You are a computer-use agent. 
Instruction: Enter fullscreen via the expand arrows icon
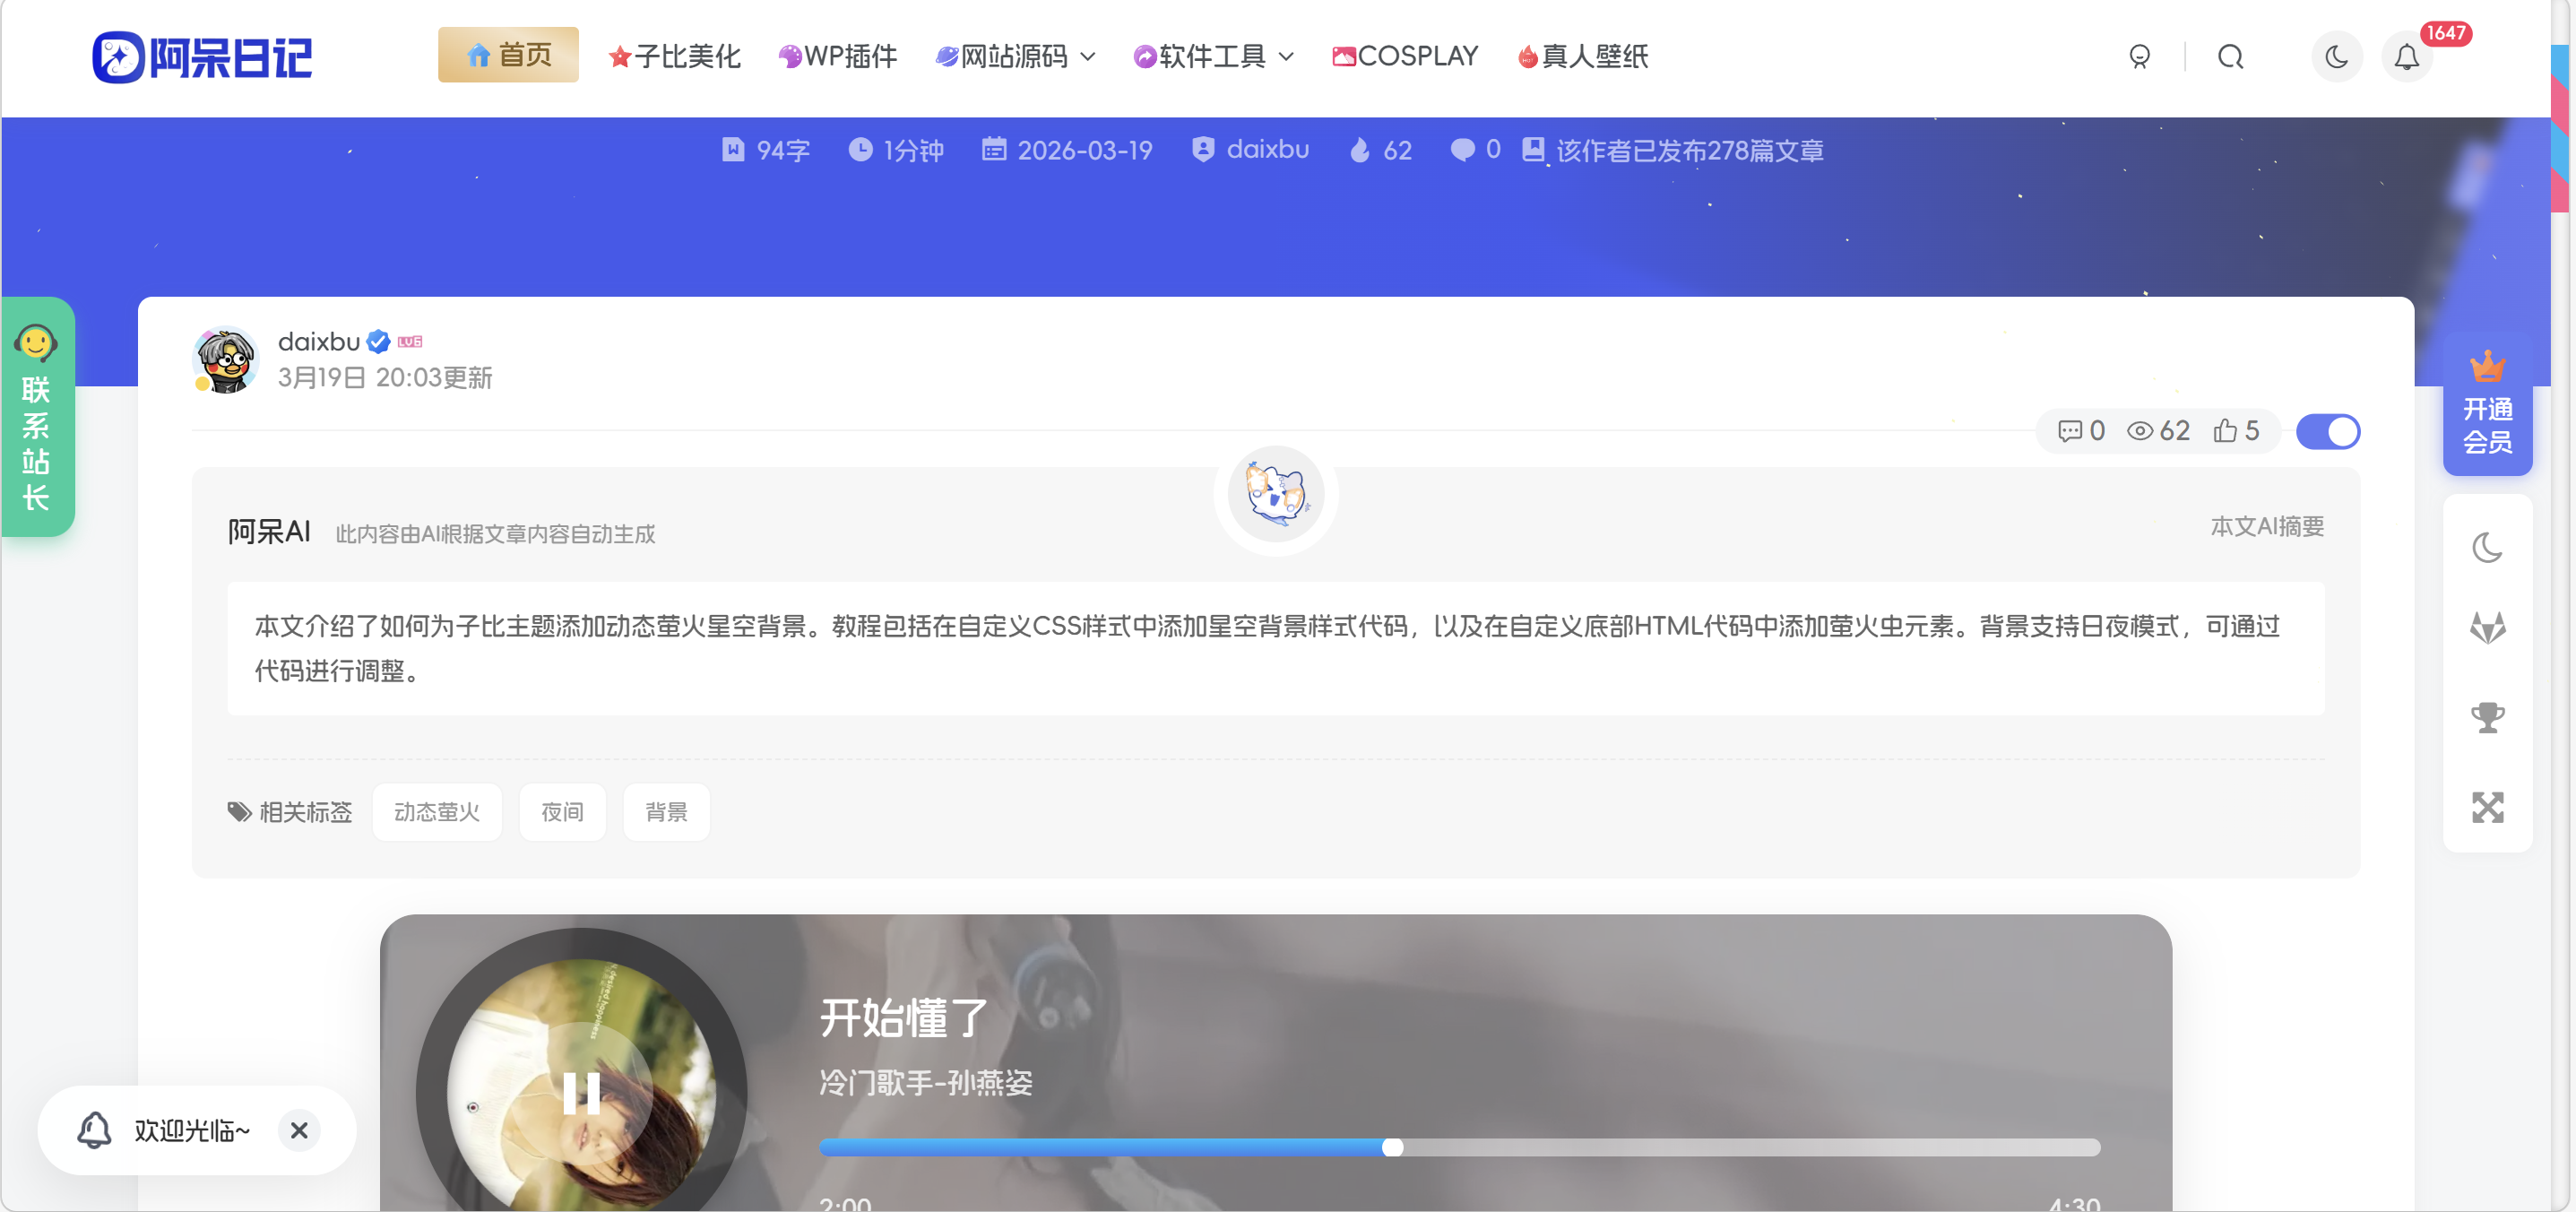point(2489,808)
